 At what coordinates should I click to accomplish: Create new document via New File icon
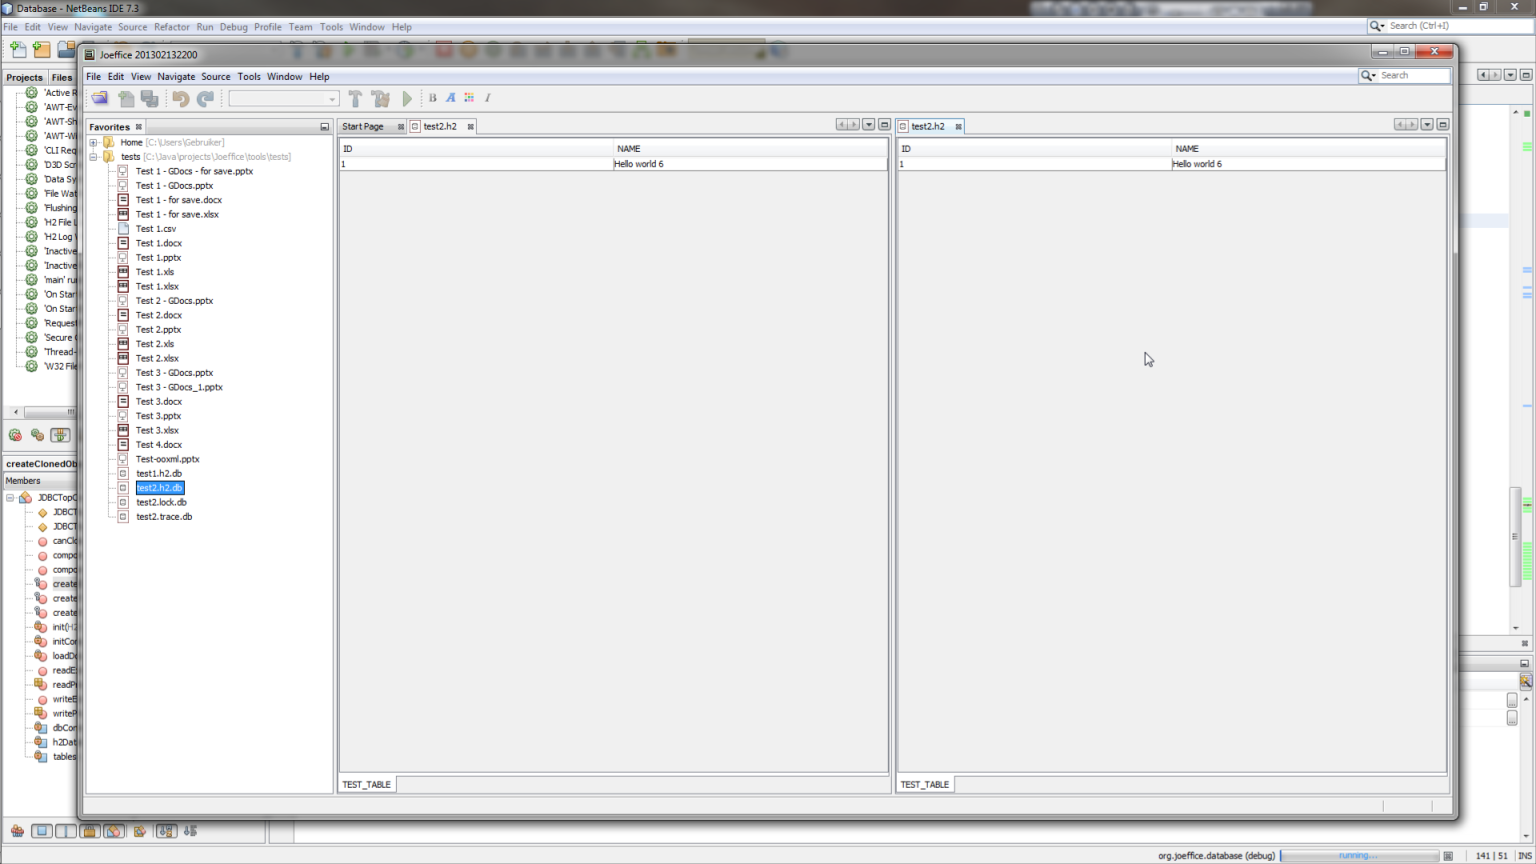(126, 98)
